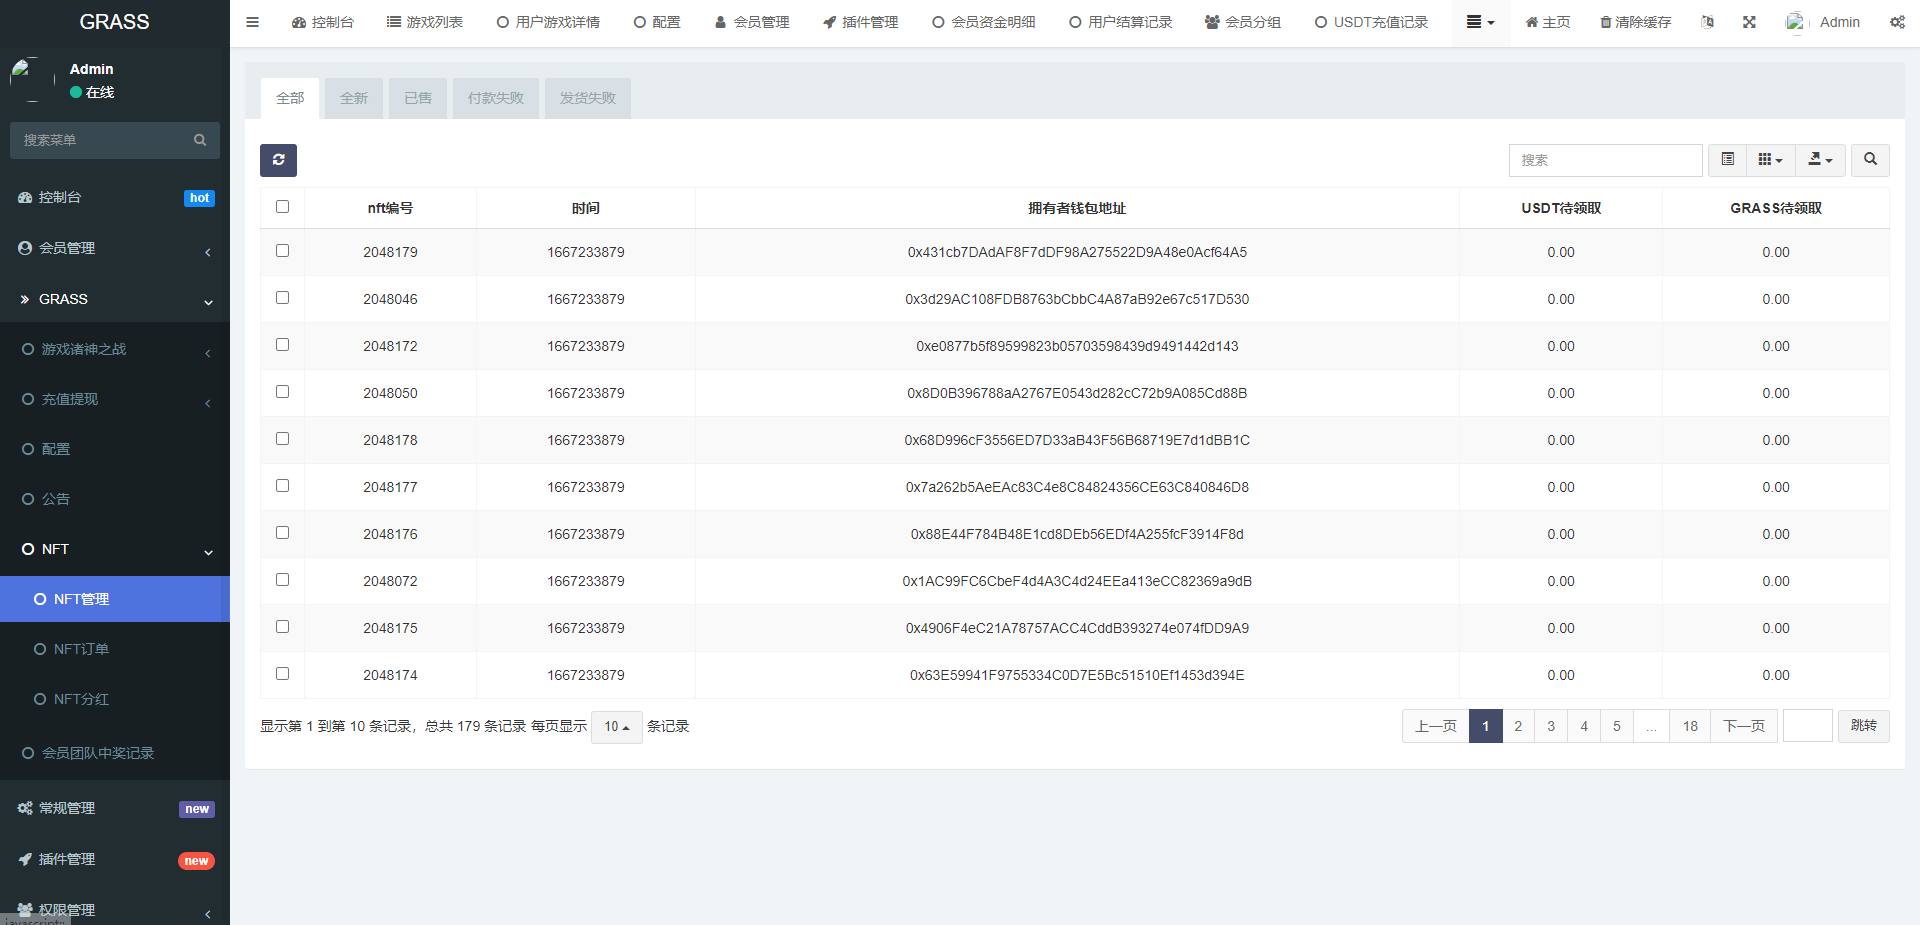Click the table refresh icon button
This screenshot has width=1920, height=925.
pos(278,160)
